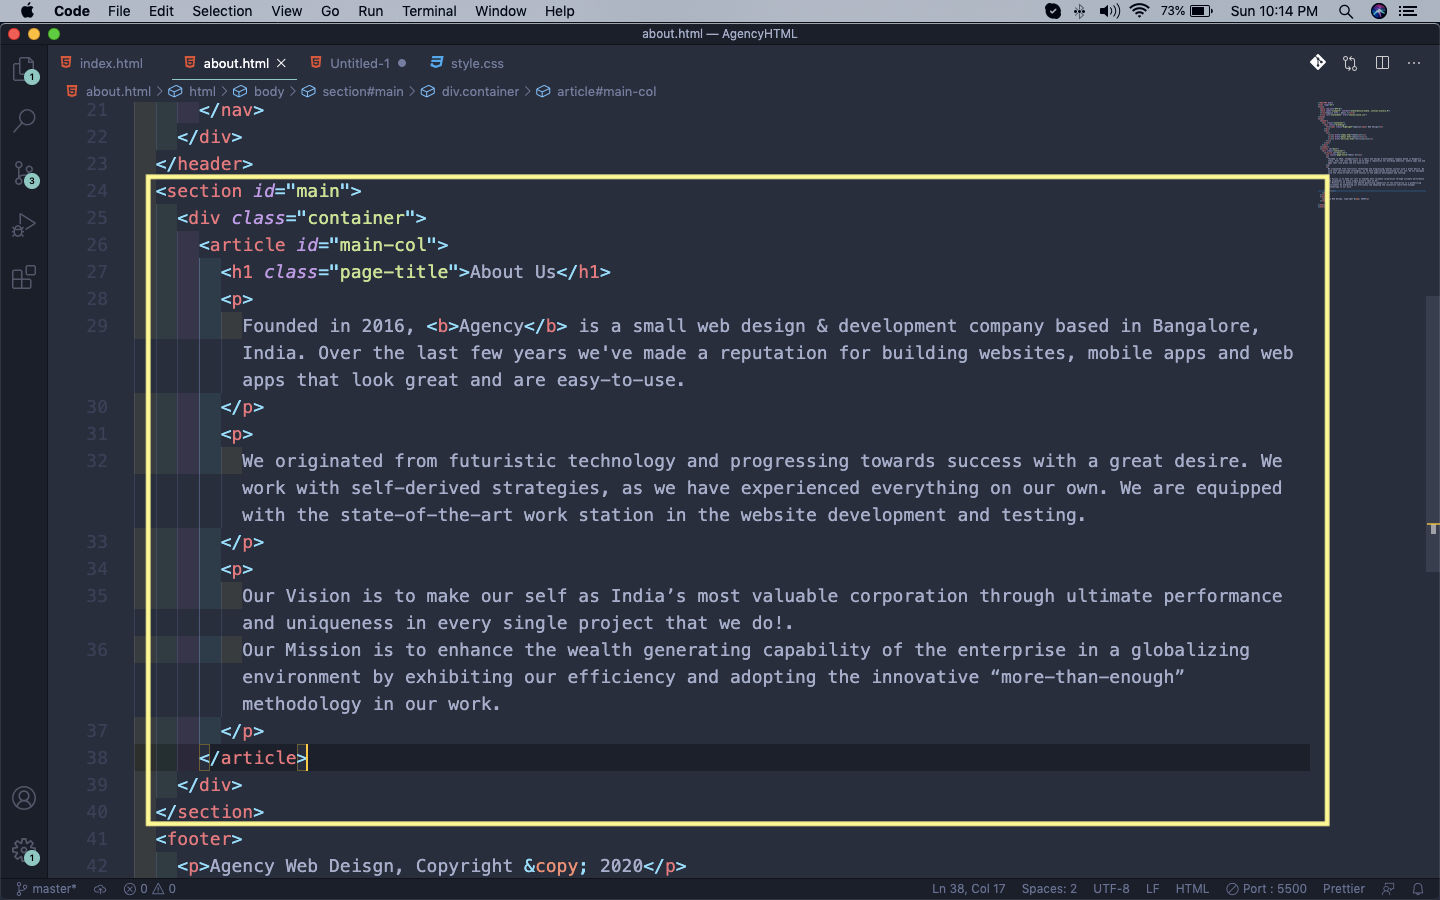Screen dimensions: 1440x900
Task: Open the Wi-Fi menu bar icon
Action: pyautogui.click(x=1140, y=11)
